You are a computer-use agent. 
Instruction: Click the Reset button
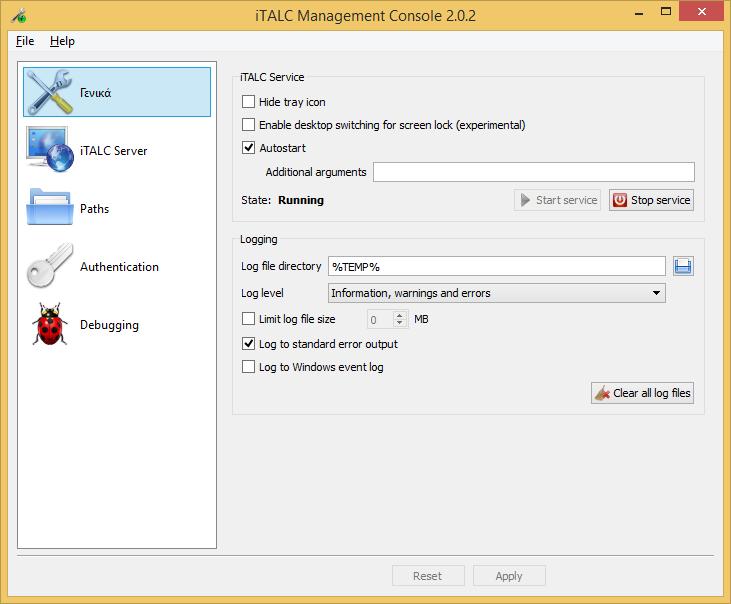click(428, 576)
